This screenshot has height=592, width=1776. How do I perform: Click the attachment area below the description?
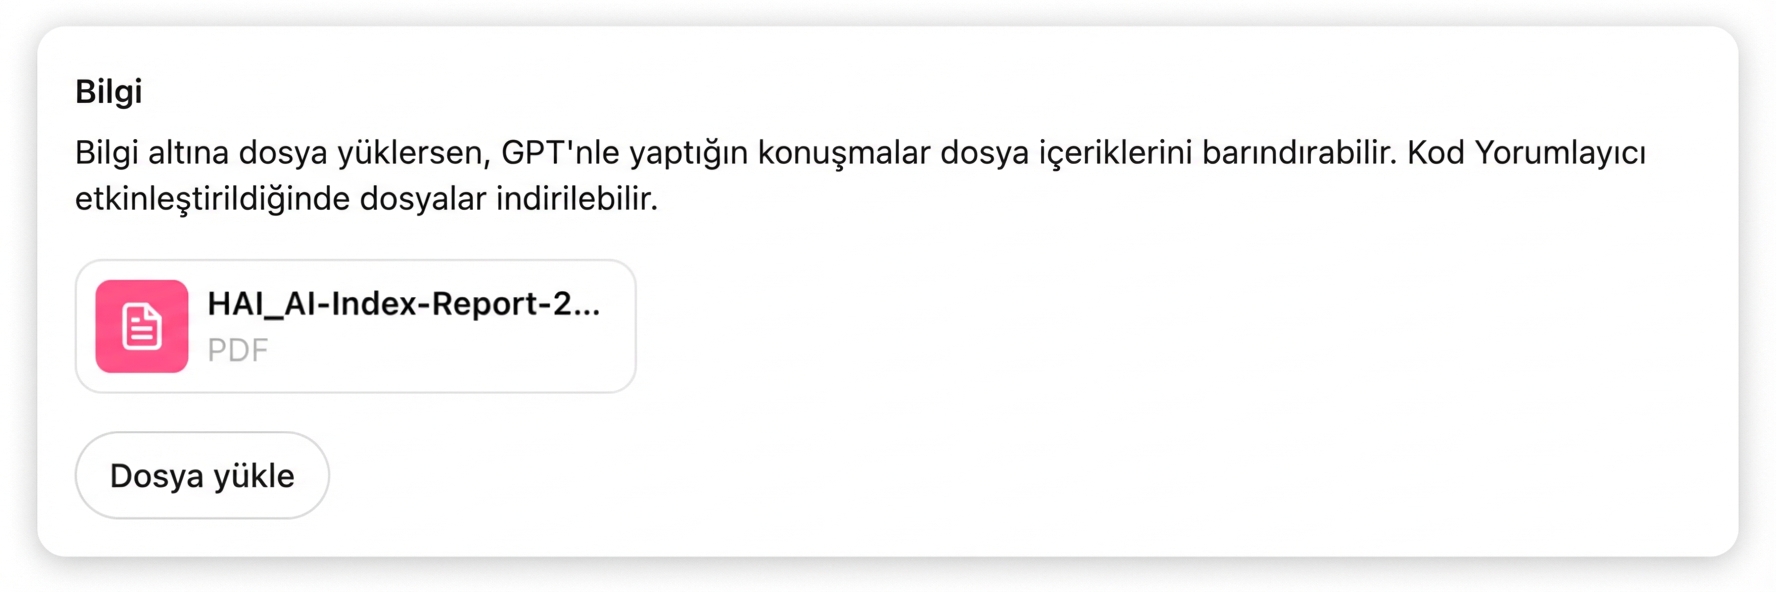355,326
